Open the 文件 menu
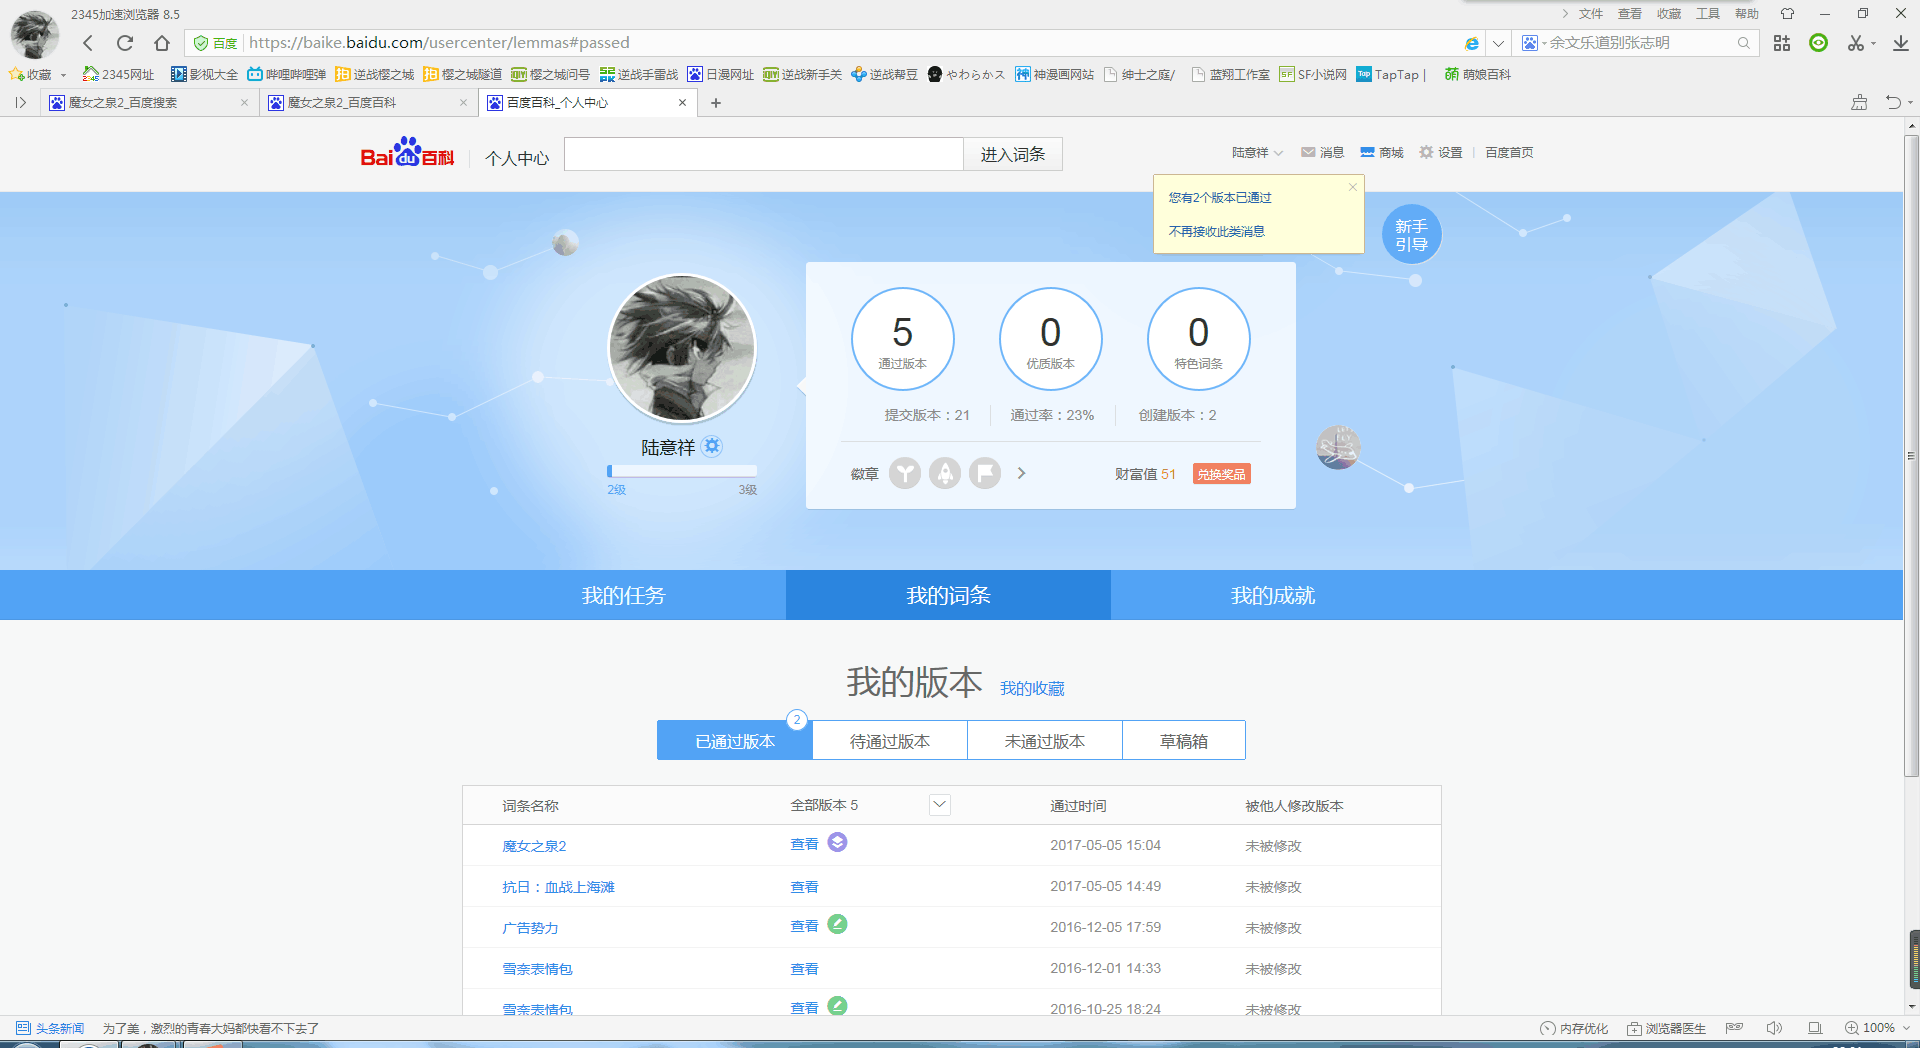The height and width of the screenshot is (1048, 1920). pos(1591,14)
